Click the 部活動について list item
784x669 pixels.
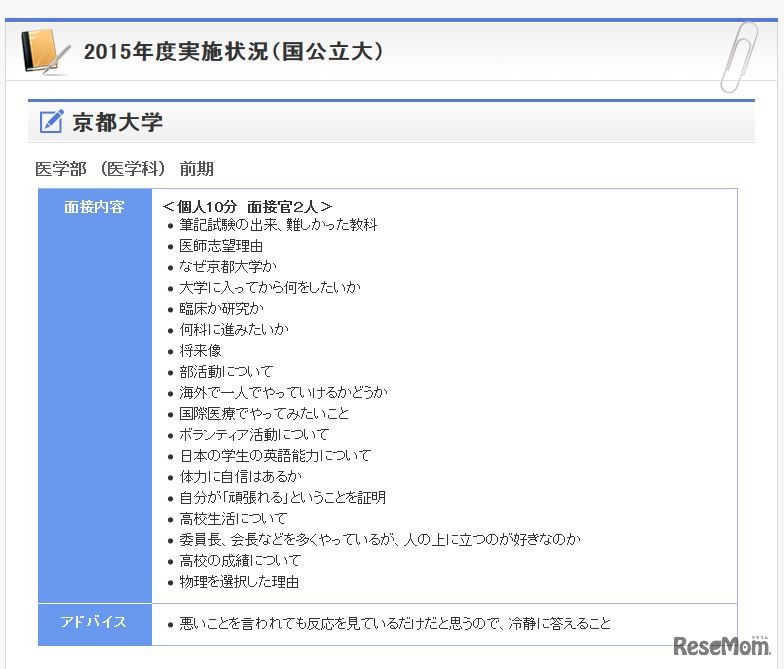[226, 372]
